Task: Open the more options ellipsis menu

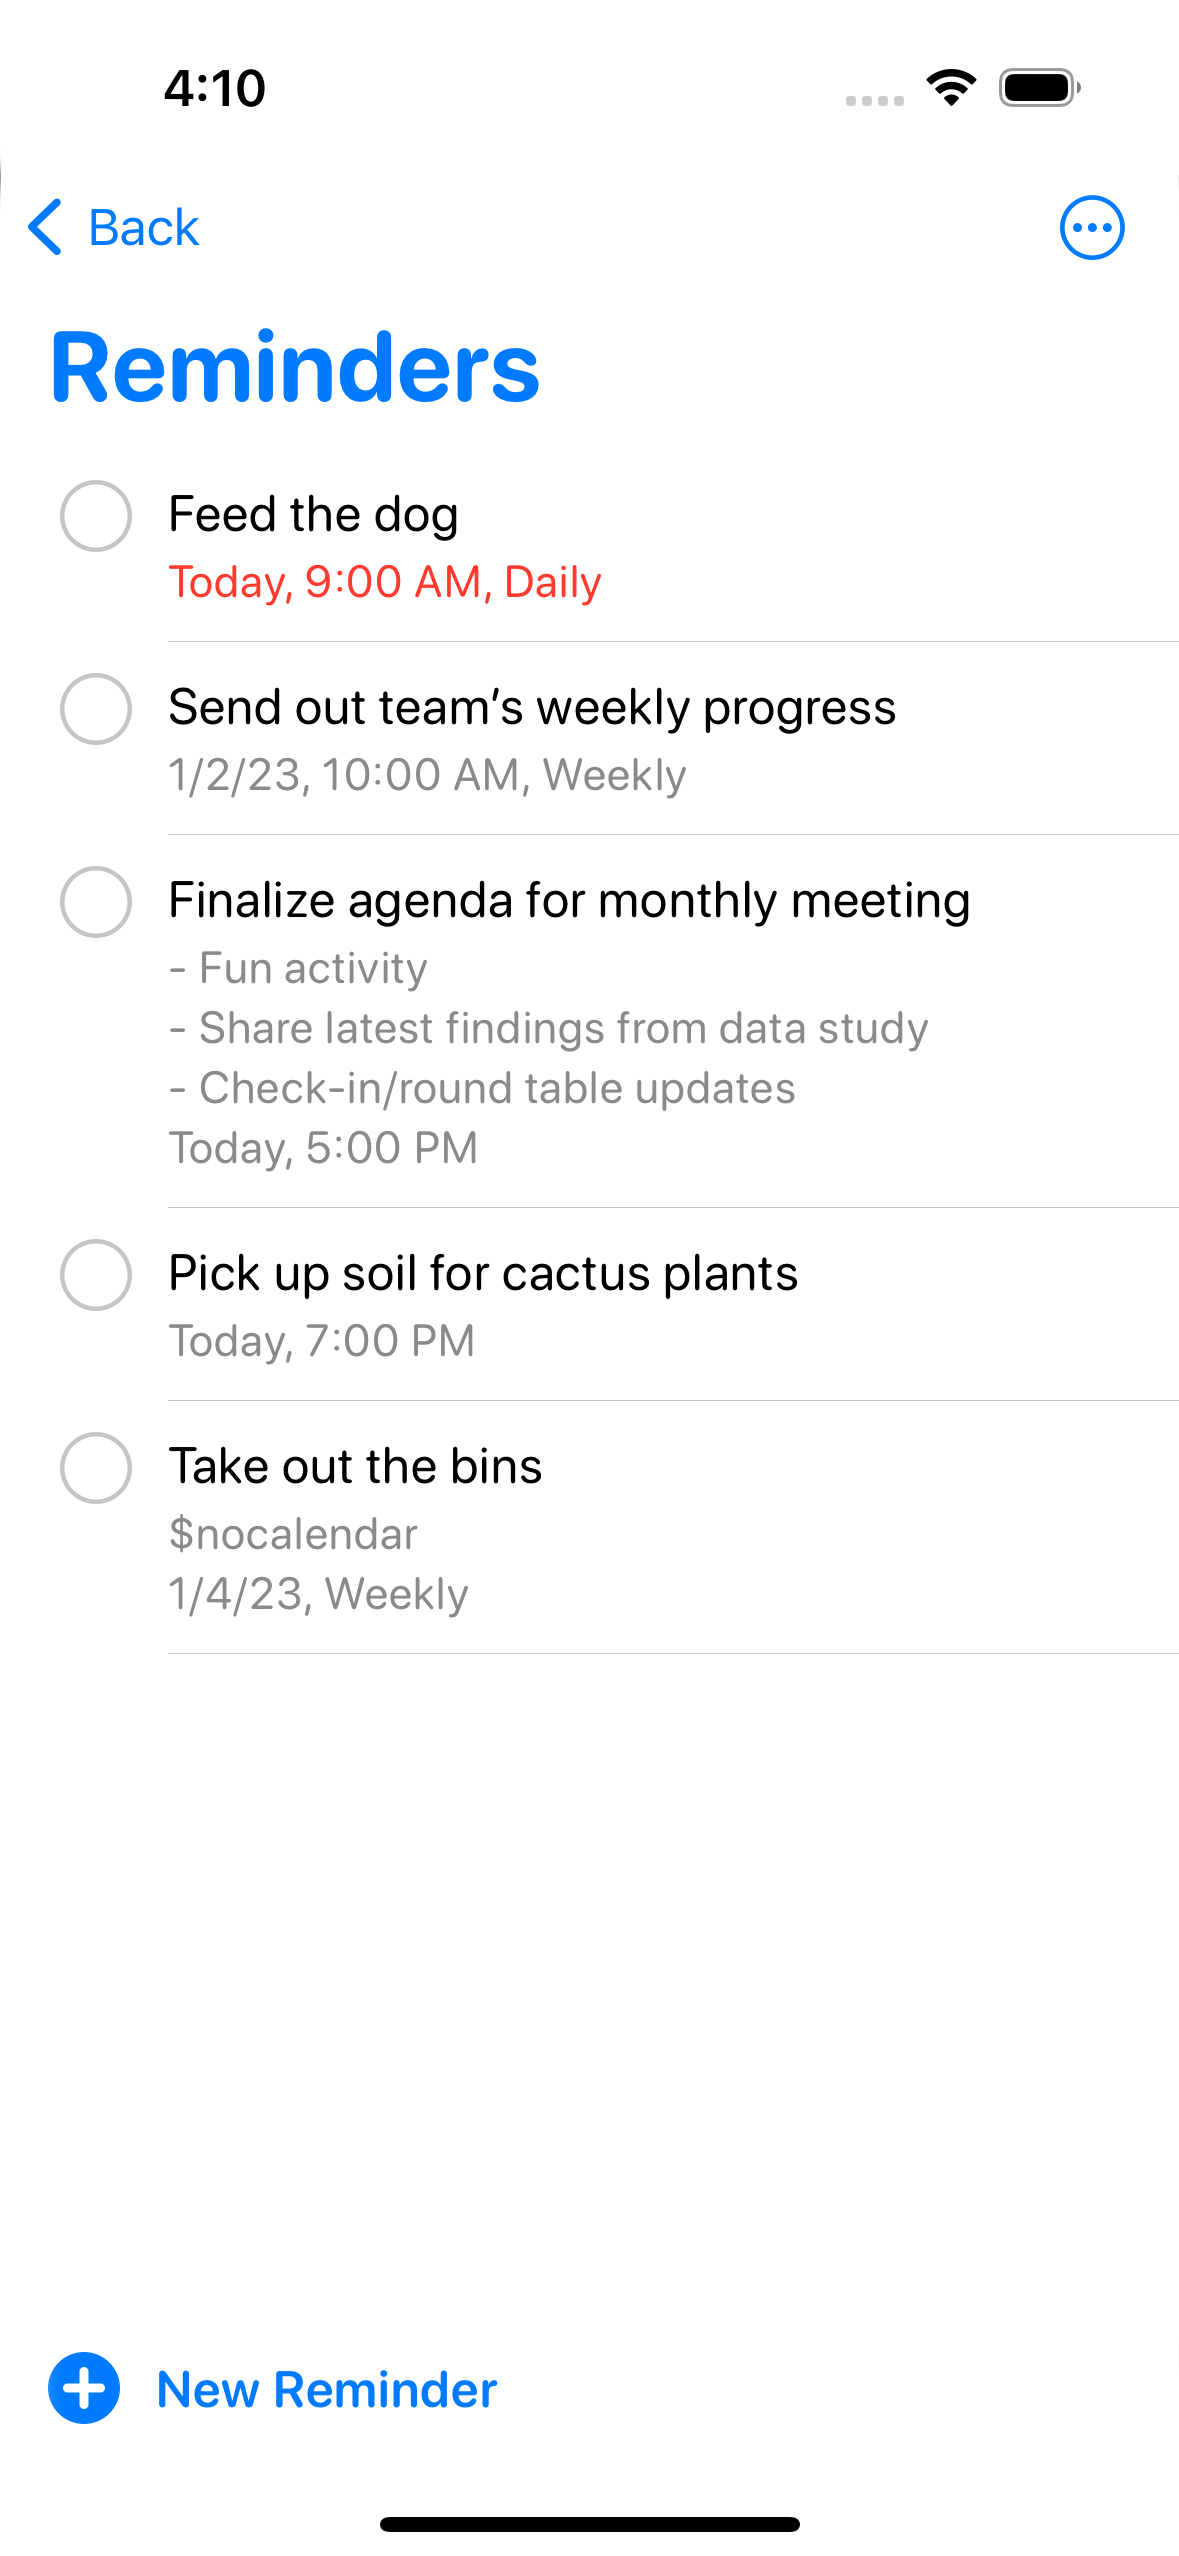Action: [1091, 227]
